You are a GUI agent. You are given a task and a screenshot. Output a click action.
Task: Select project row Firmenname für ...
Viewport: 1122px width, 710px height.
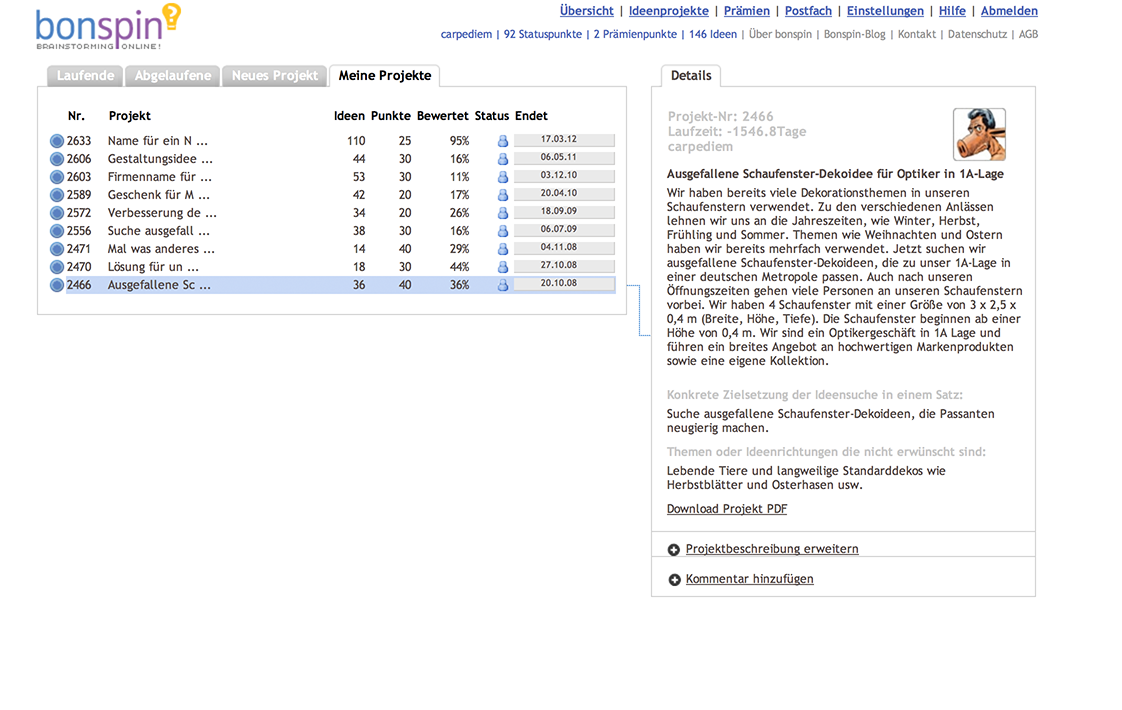pyautogui.click(x=160, y=177)
